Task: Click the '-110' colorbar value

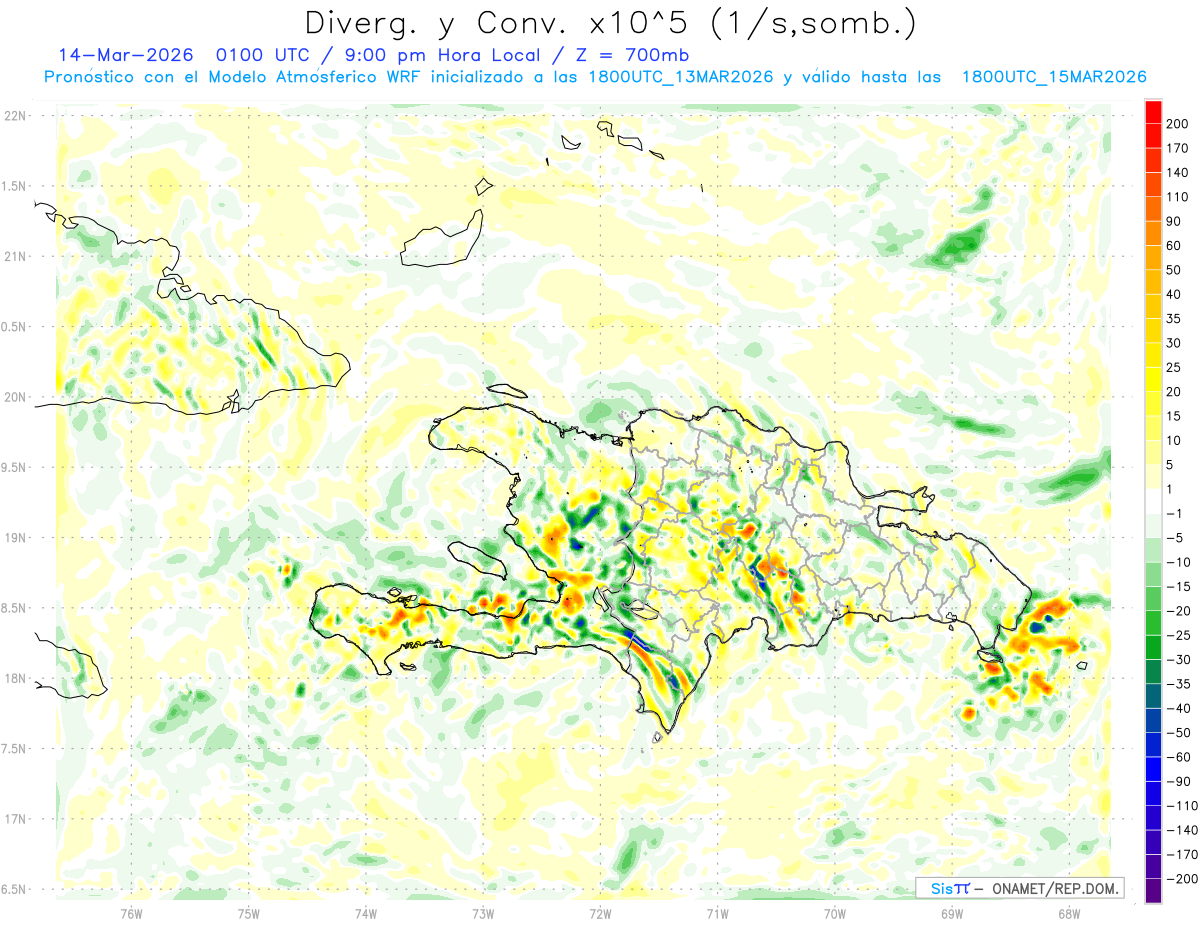Action: [1183, 806]
